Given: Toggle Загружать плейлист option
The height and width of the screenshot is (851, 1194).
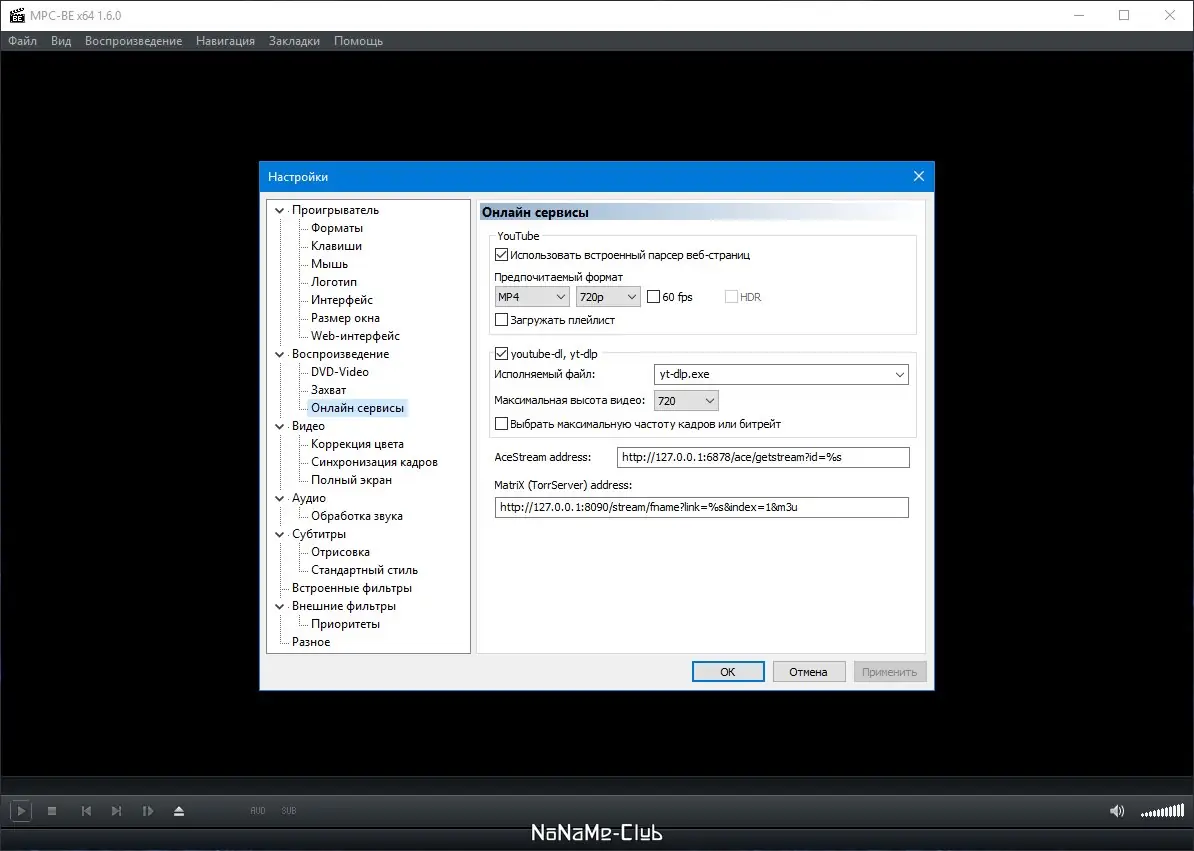Looking at the screenshot, I should click(x=501, y=318).
